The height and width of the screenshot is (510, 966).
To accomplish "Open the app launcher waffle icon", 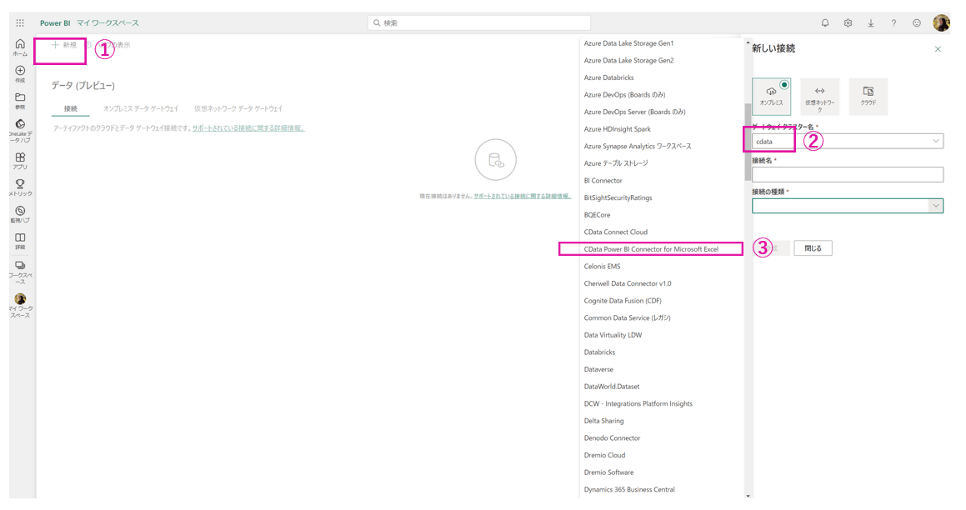I will click(x=20, y=23).
